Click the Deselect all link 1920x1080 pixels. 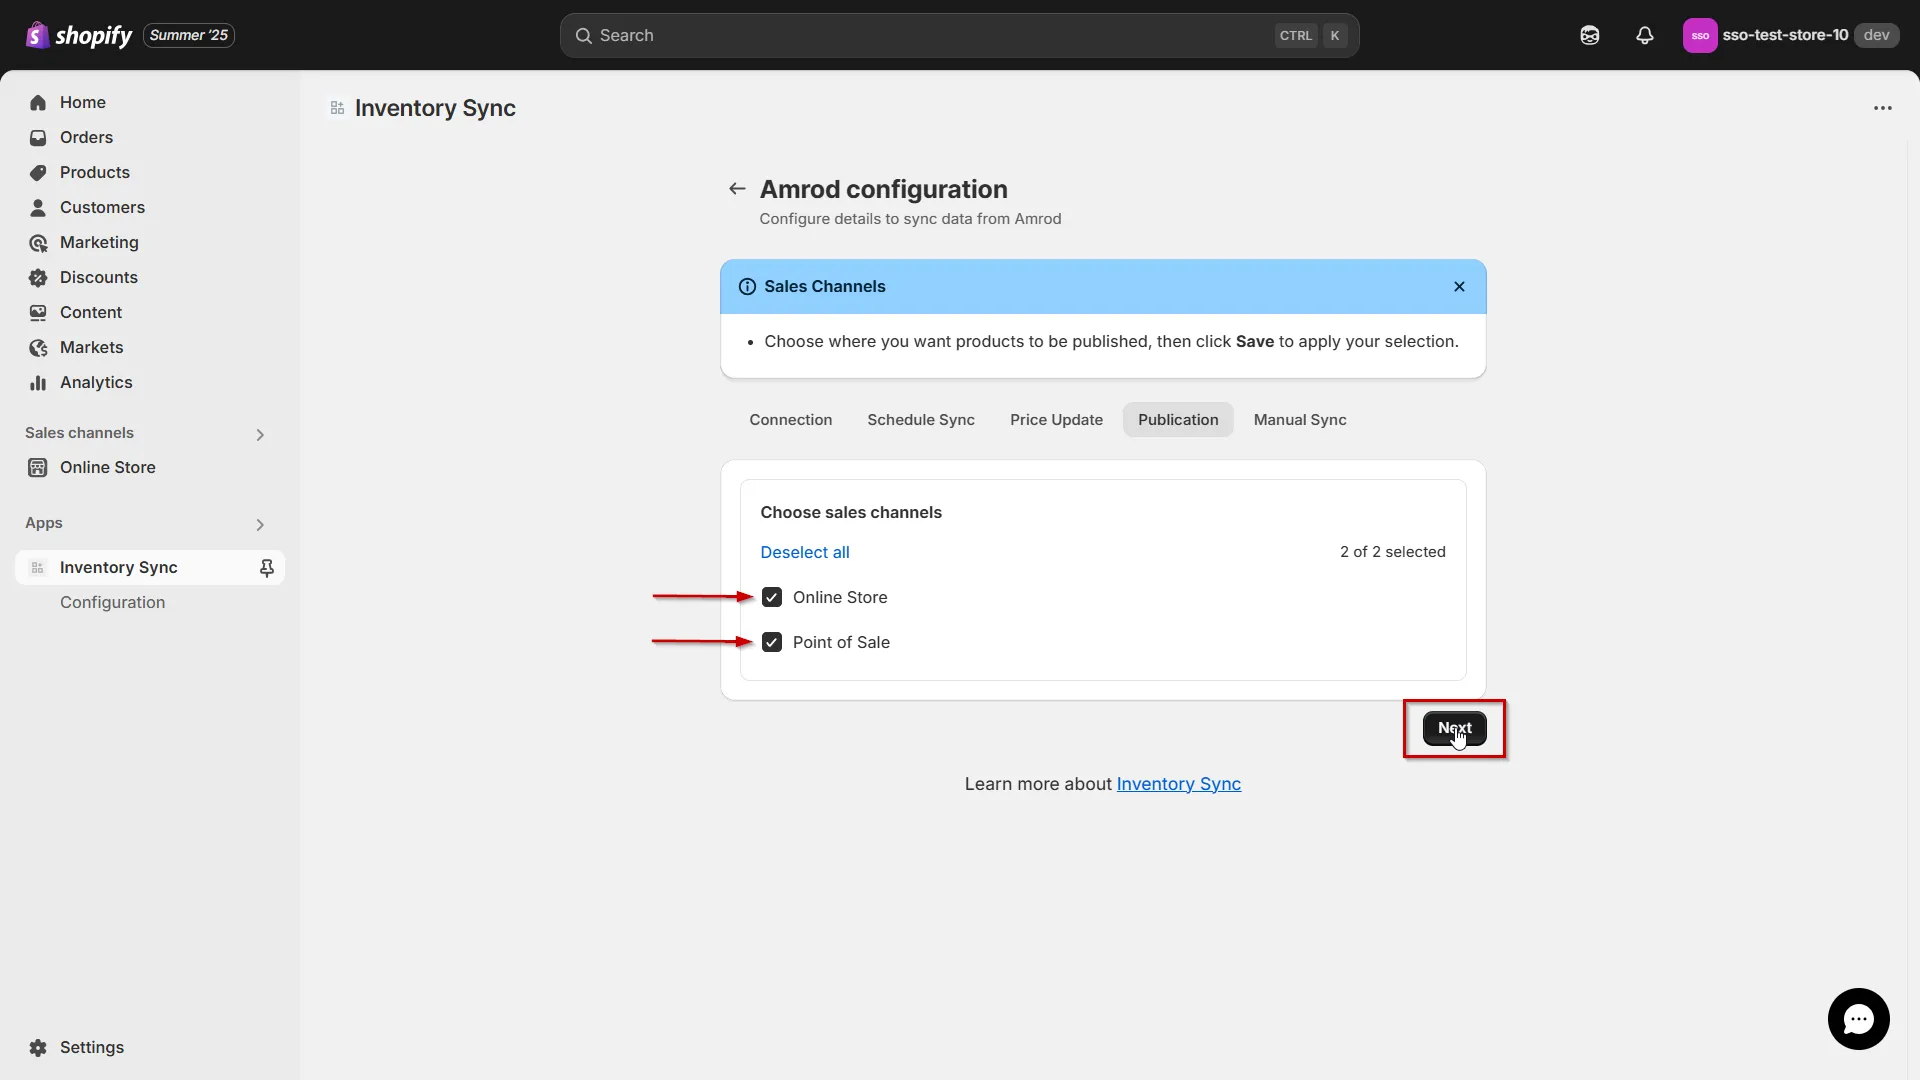pyautogui.click(x=805, y=551)
